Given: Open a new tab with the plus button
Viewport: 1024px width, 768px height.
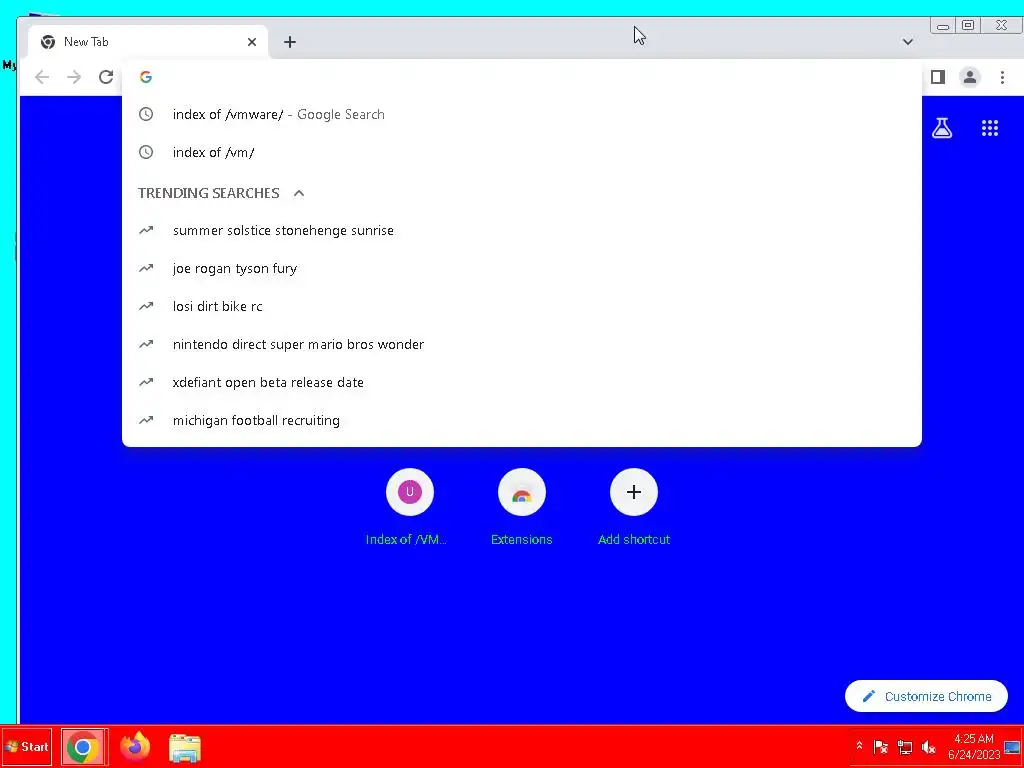Looking at the screenshot, I should (290, 42).
